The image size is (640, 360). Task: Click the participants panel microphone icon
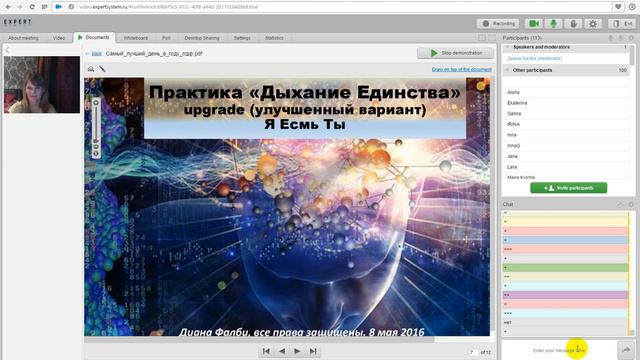(611, 38)
